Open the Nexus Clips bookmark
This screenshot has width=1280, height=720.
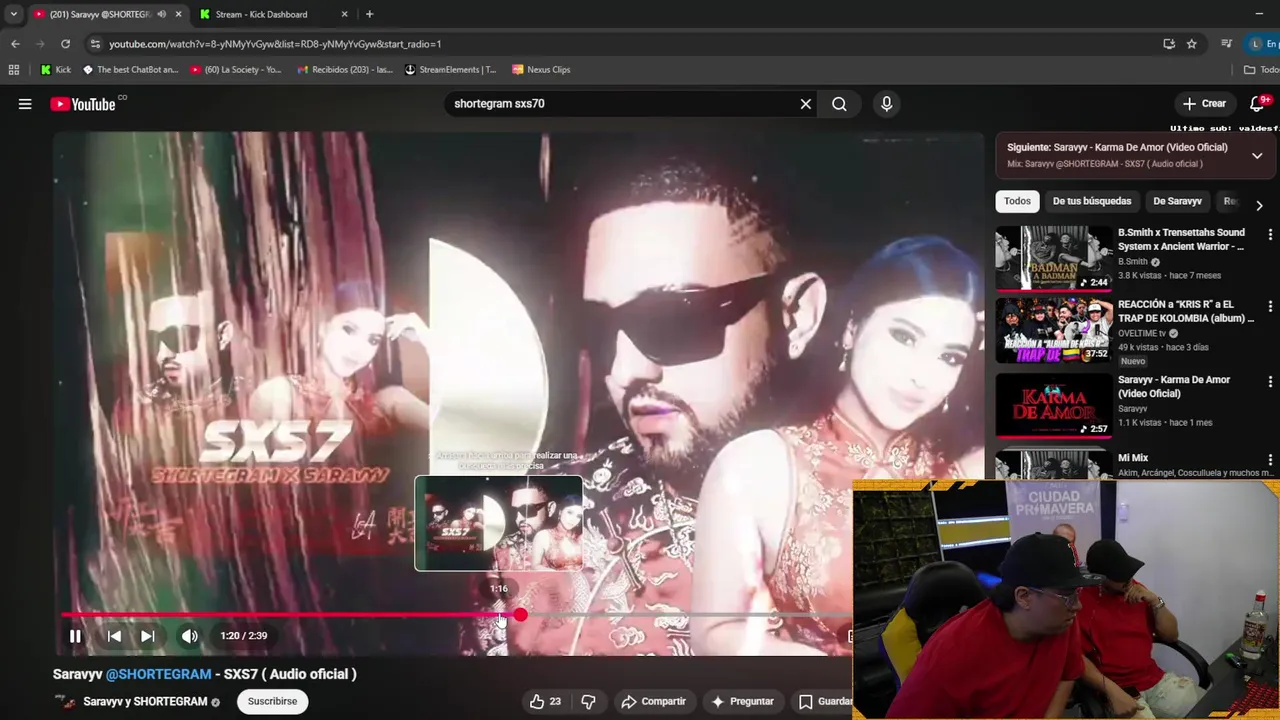541,70
